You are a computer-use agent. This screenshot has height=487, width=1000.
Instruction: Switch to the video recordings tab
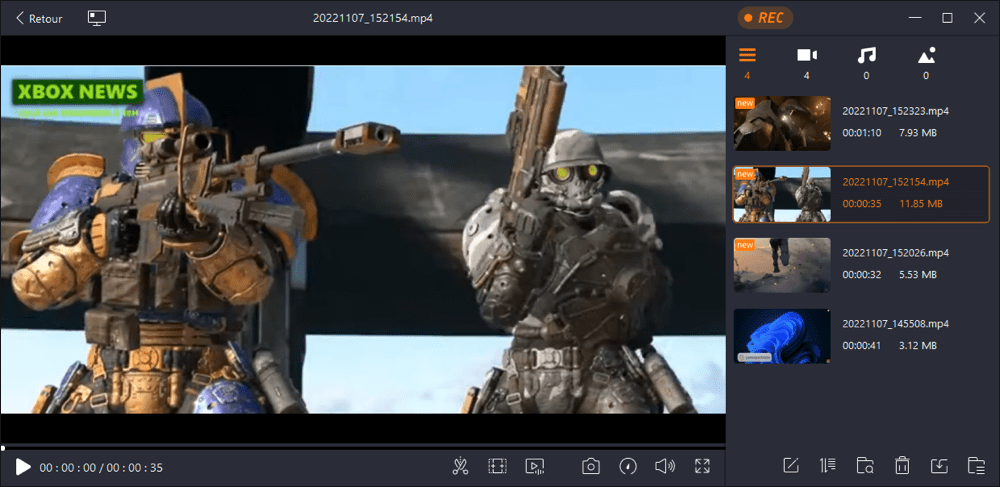point(807,62)
